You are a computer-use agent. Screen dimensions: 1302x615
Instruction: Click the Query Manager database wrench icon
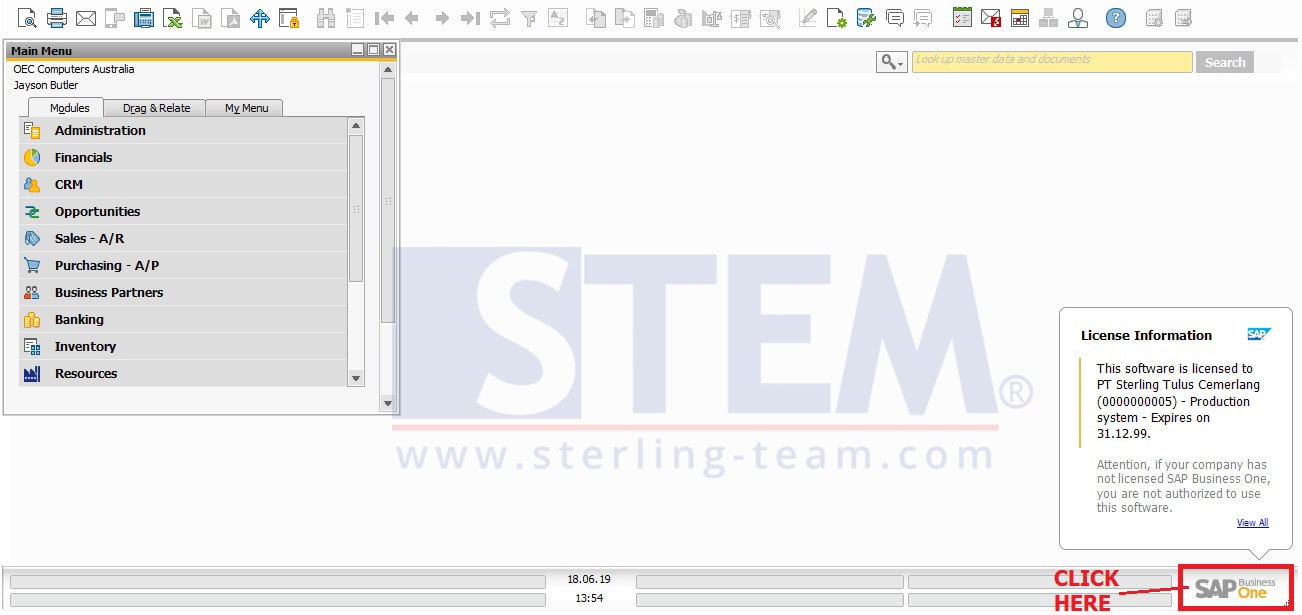point(866,18)
